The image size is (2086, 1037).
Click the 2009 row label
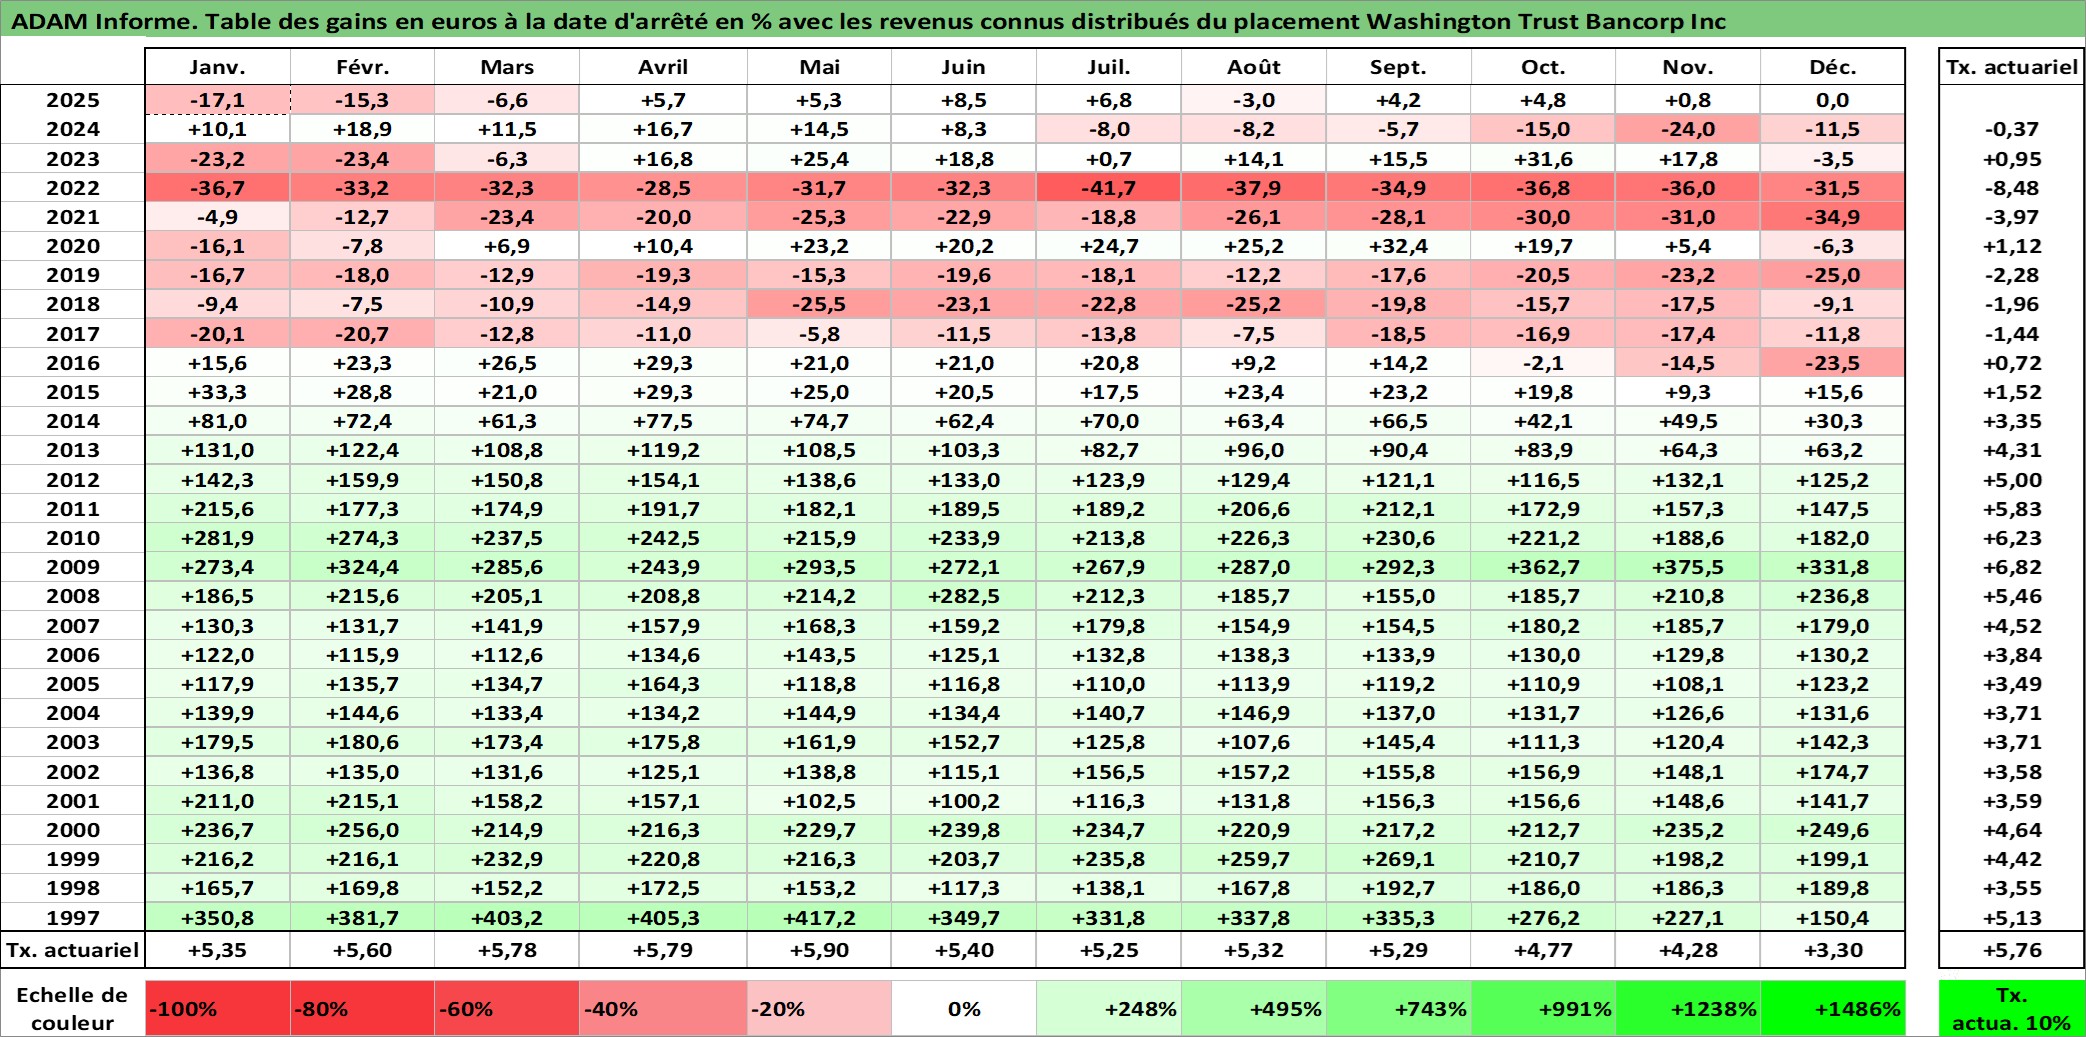point(73,567)
